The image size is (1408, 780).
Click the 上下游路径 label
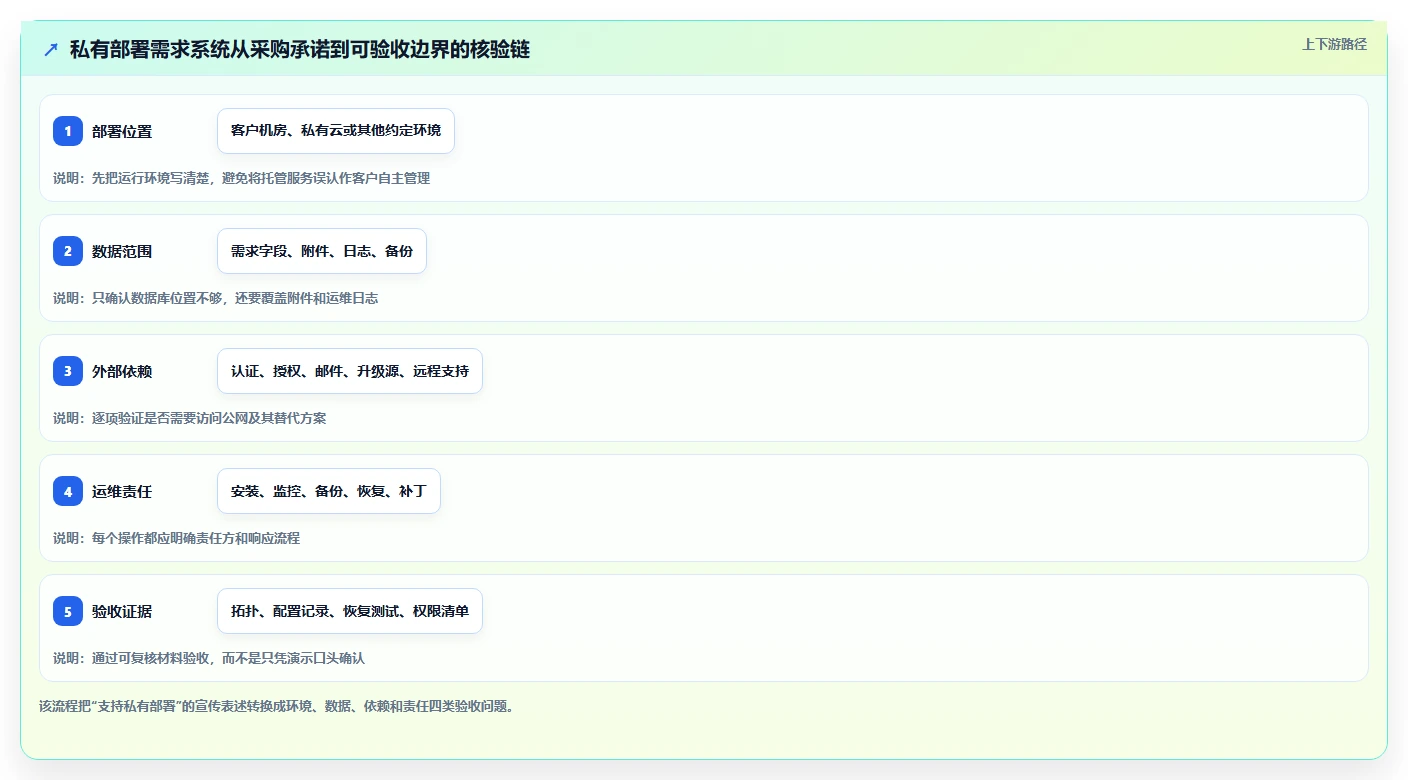point(1334,44)
